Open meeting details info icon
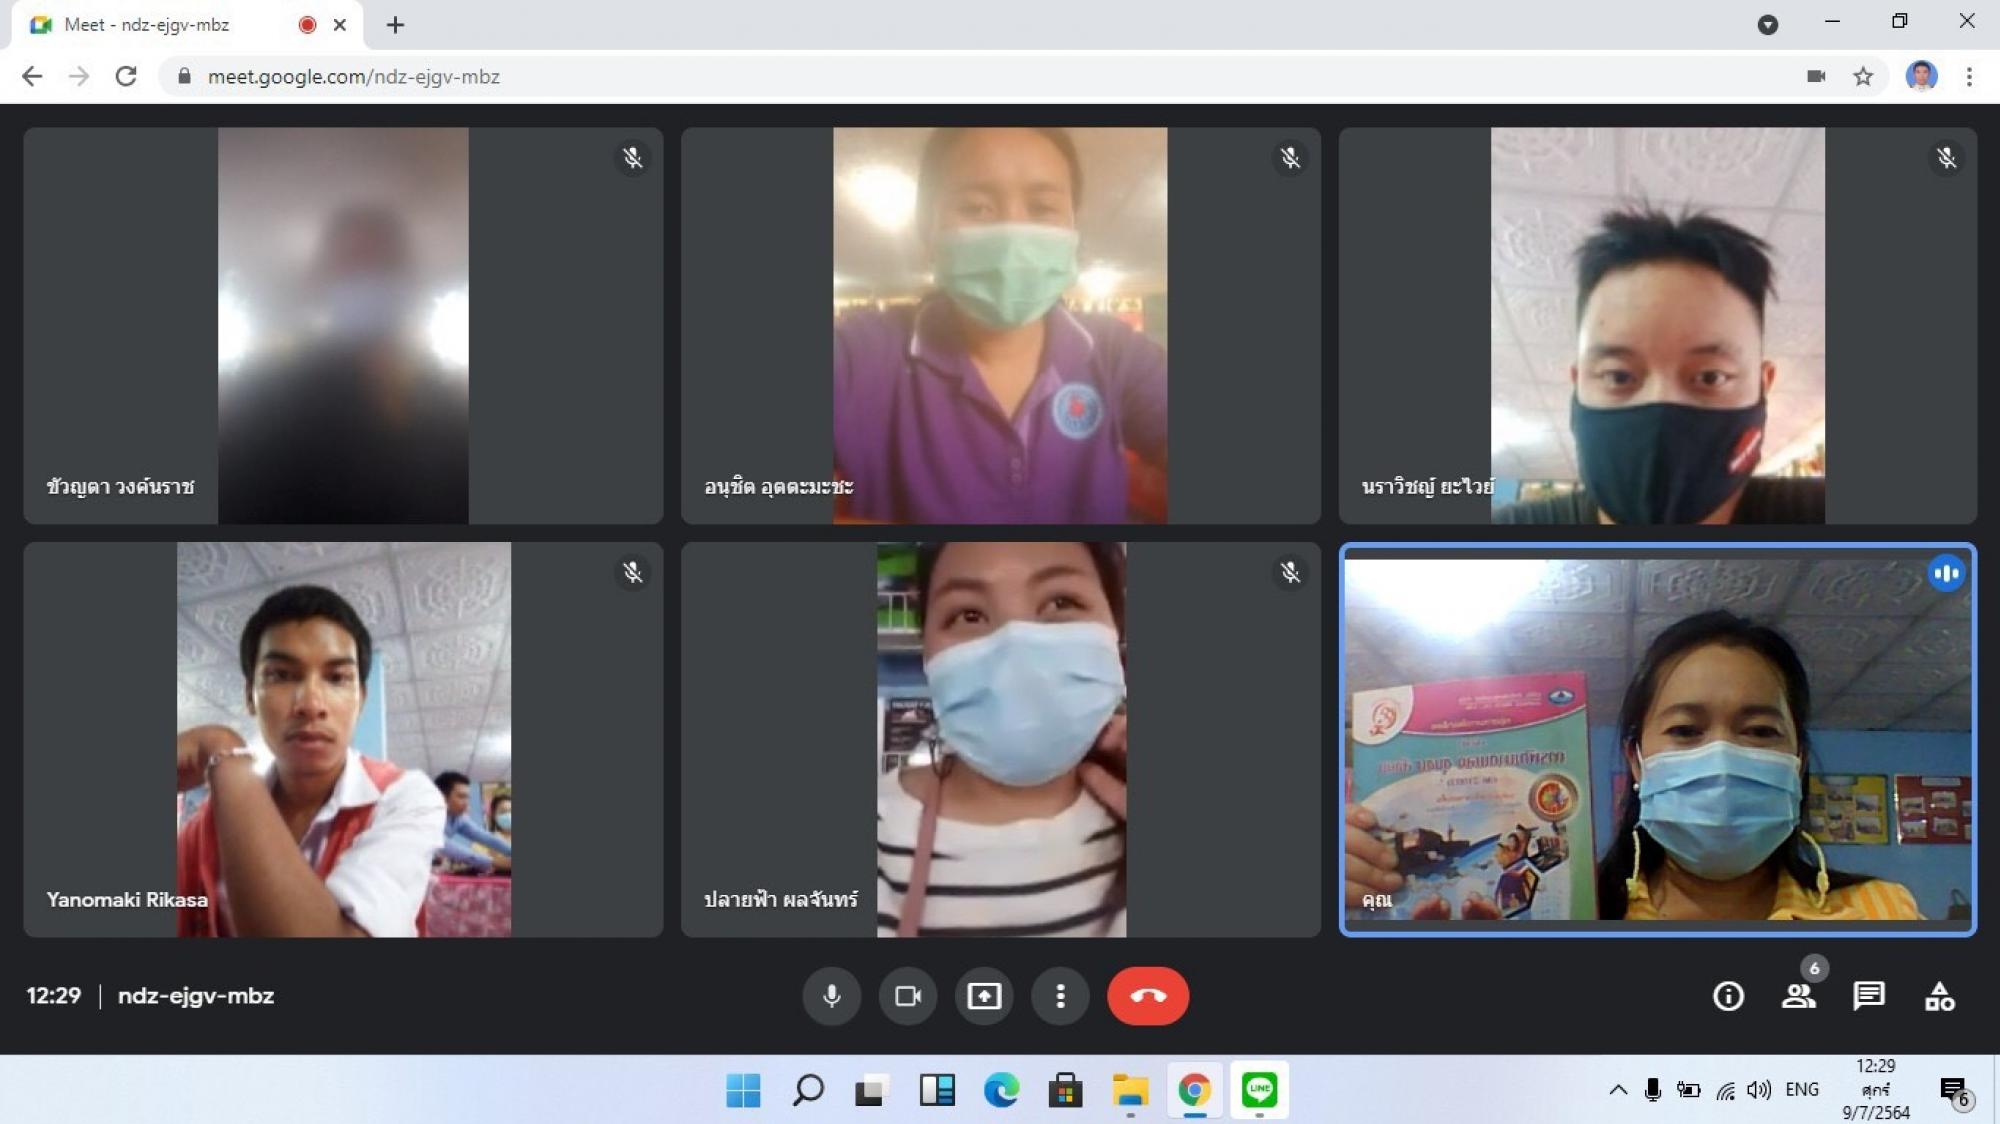The height and width of the screenshot is (1124, 2000). (1728, 996)
